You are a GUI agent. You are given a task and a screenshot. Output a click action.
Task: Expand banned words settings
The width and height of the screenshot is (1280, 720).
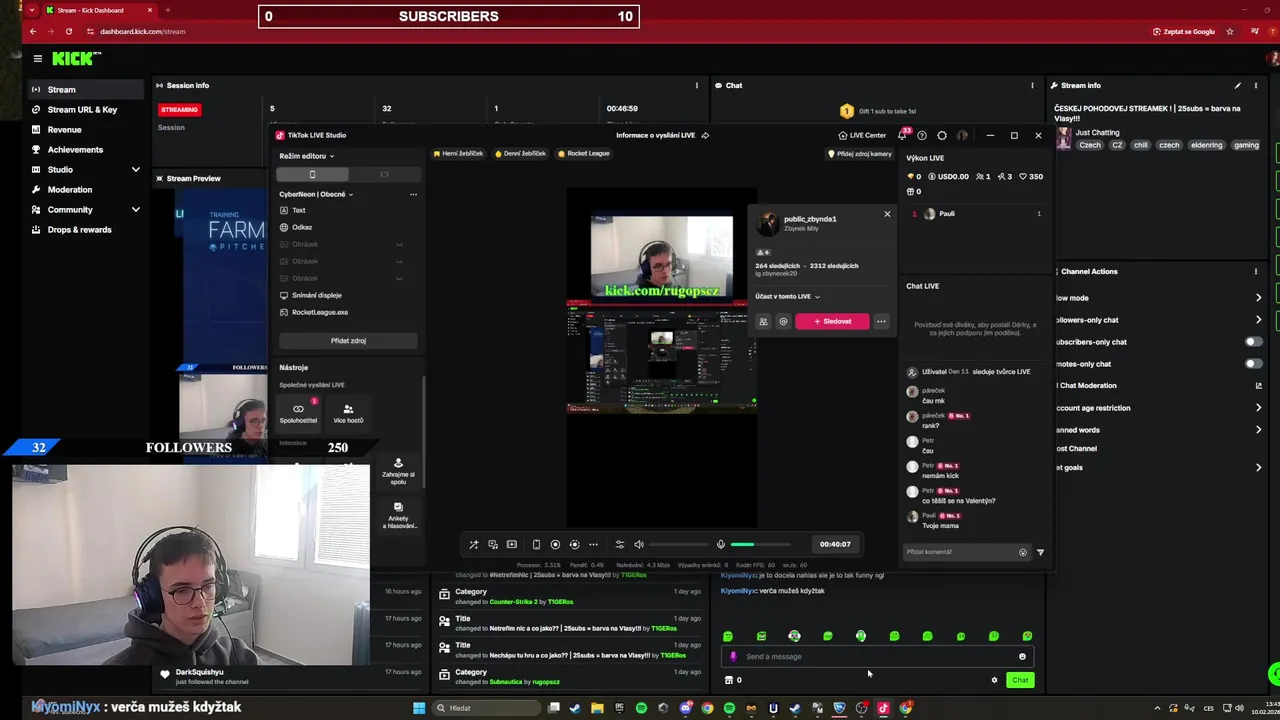1258,430
